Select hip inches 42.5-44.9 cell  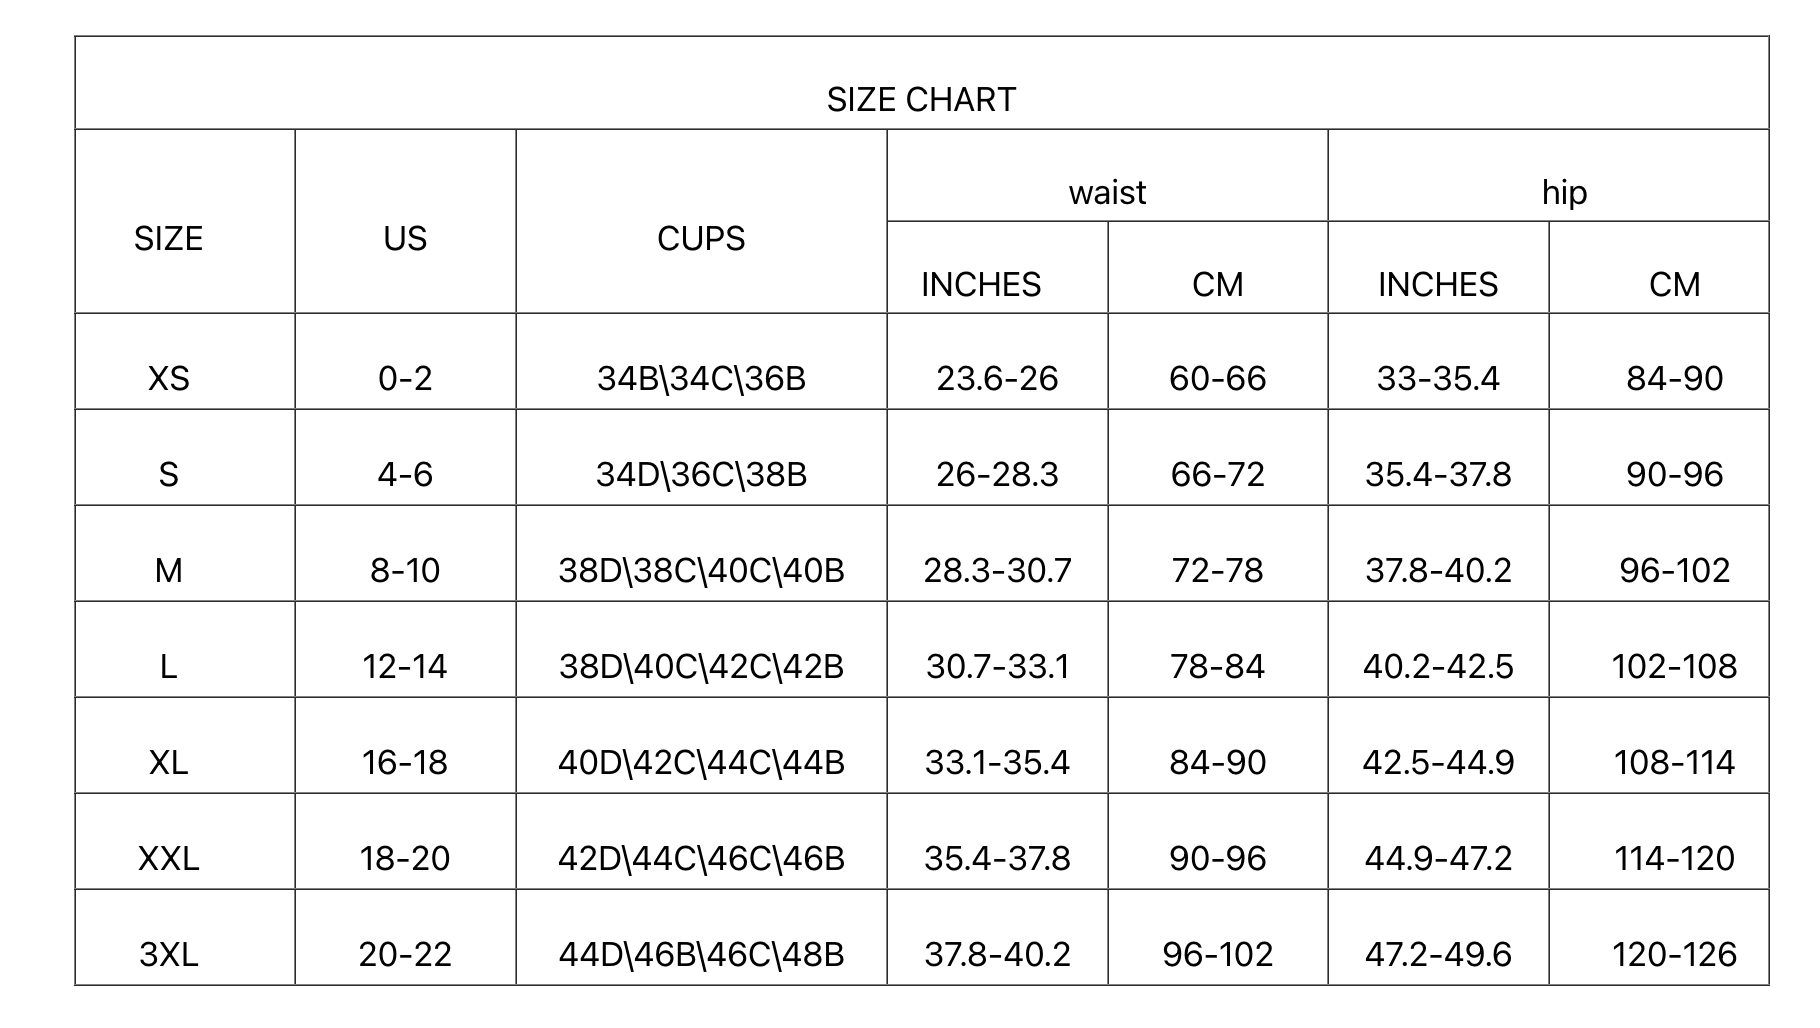pyautogui.click(x=1438, y=762)
